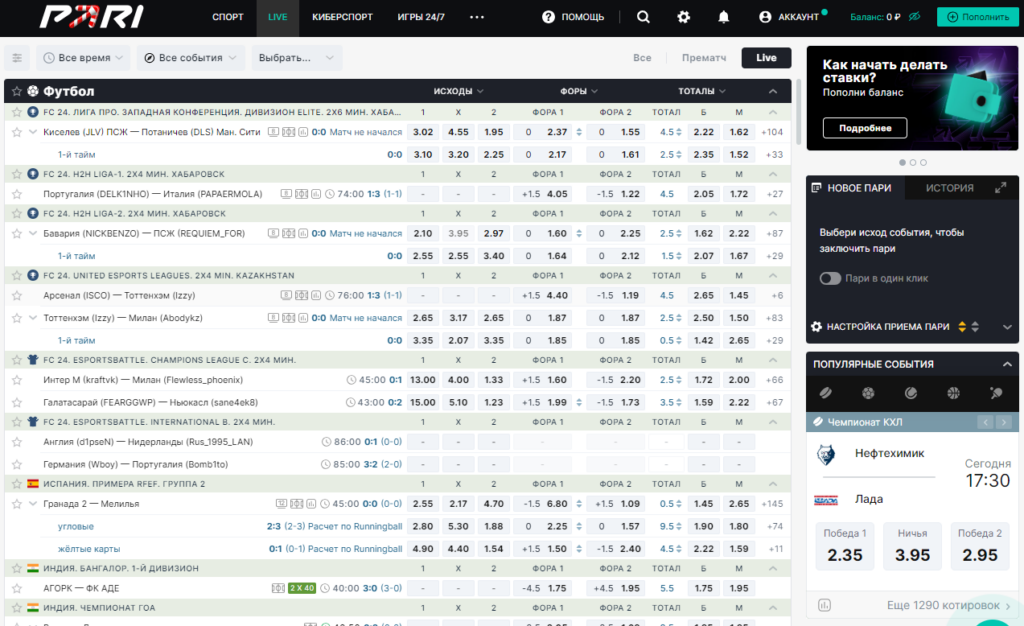Screen dimensions: 1024x626
Task: Star the Англия — Нидерланды match
Action: click(17, 442)
